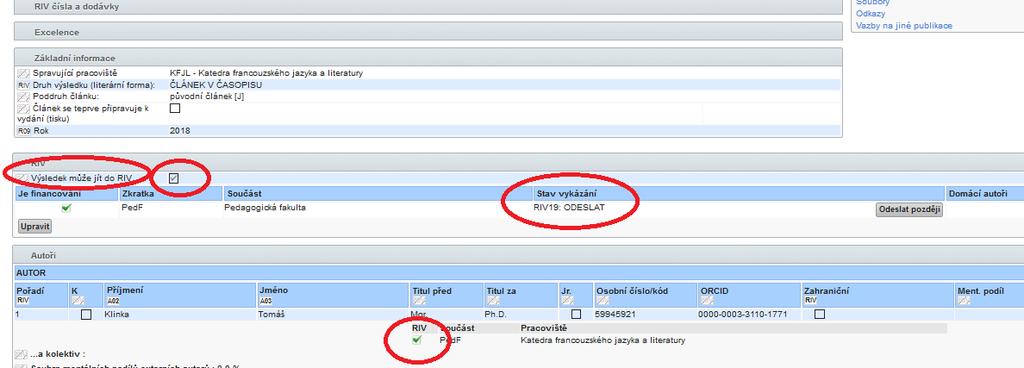Screen dimensions: 1024x368
Task: Toggle the Jr. checkbox for author Klinka
Action: pyautogui.click(x=575, y=314)
